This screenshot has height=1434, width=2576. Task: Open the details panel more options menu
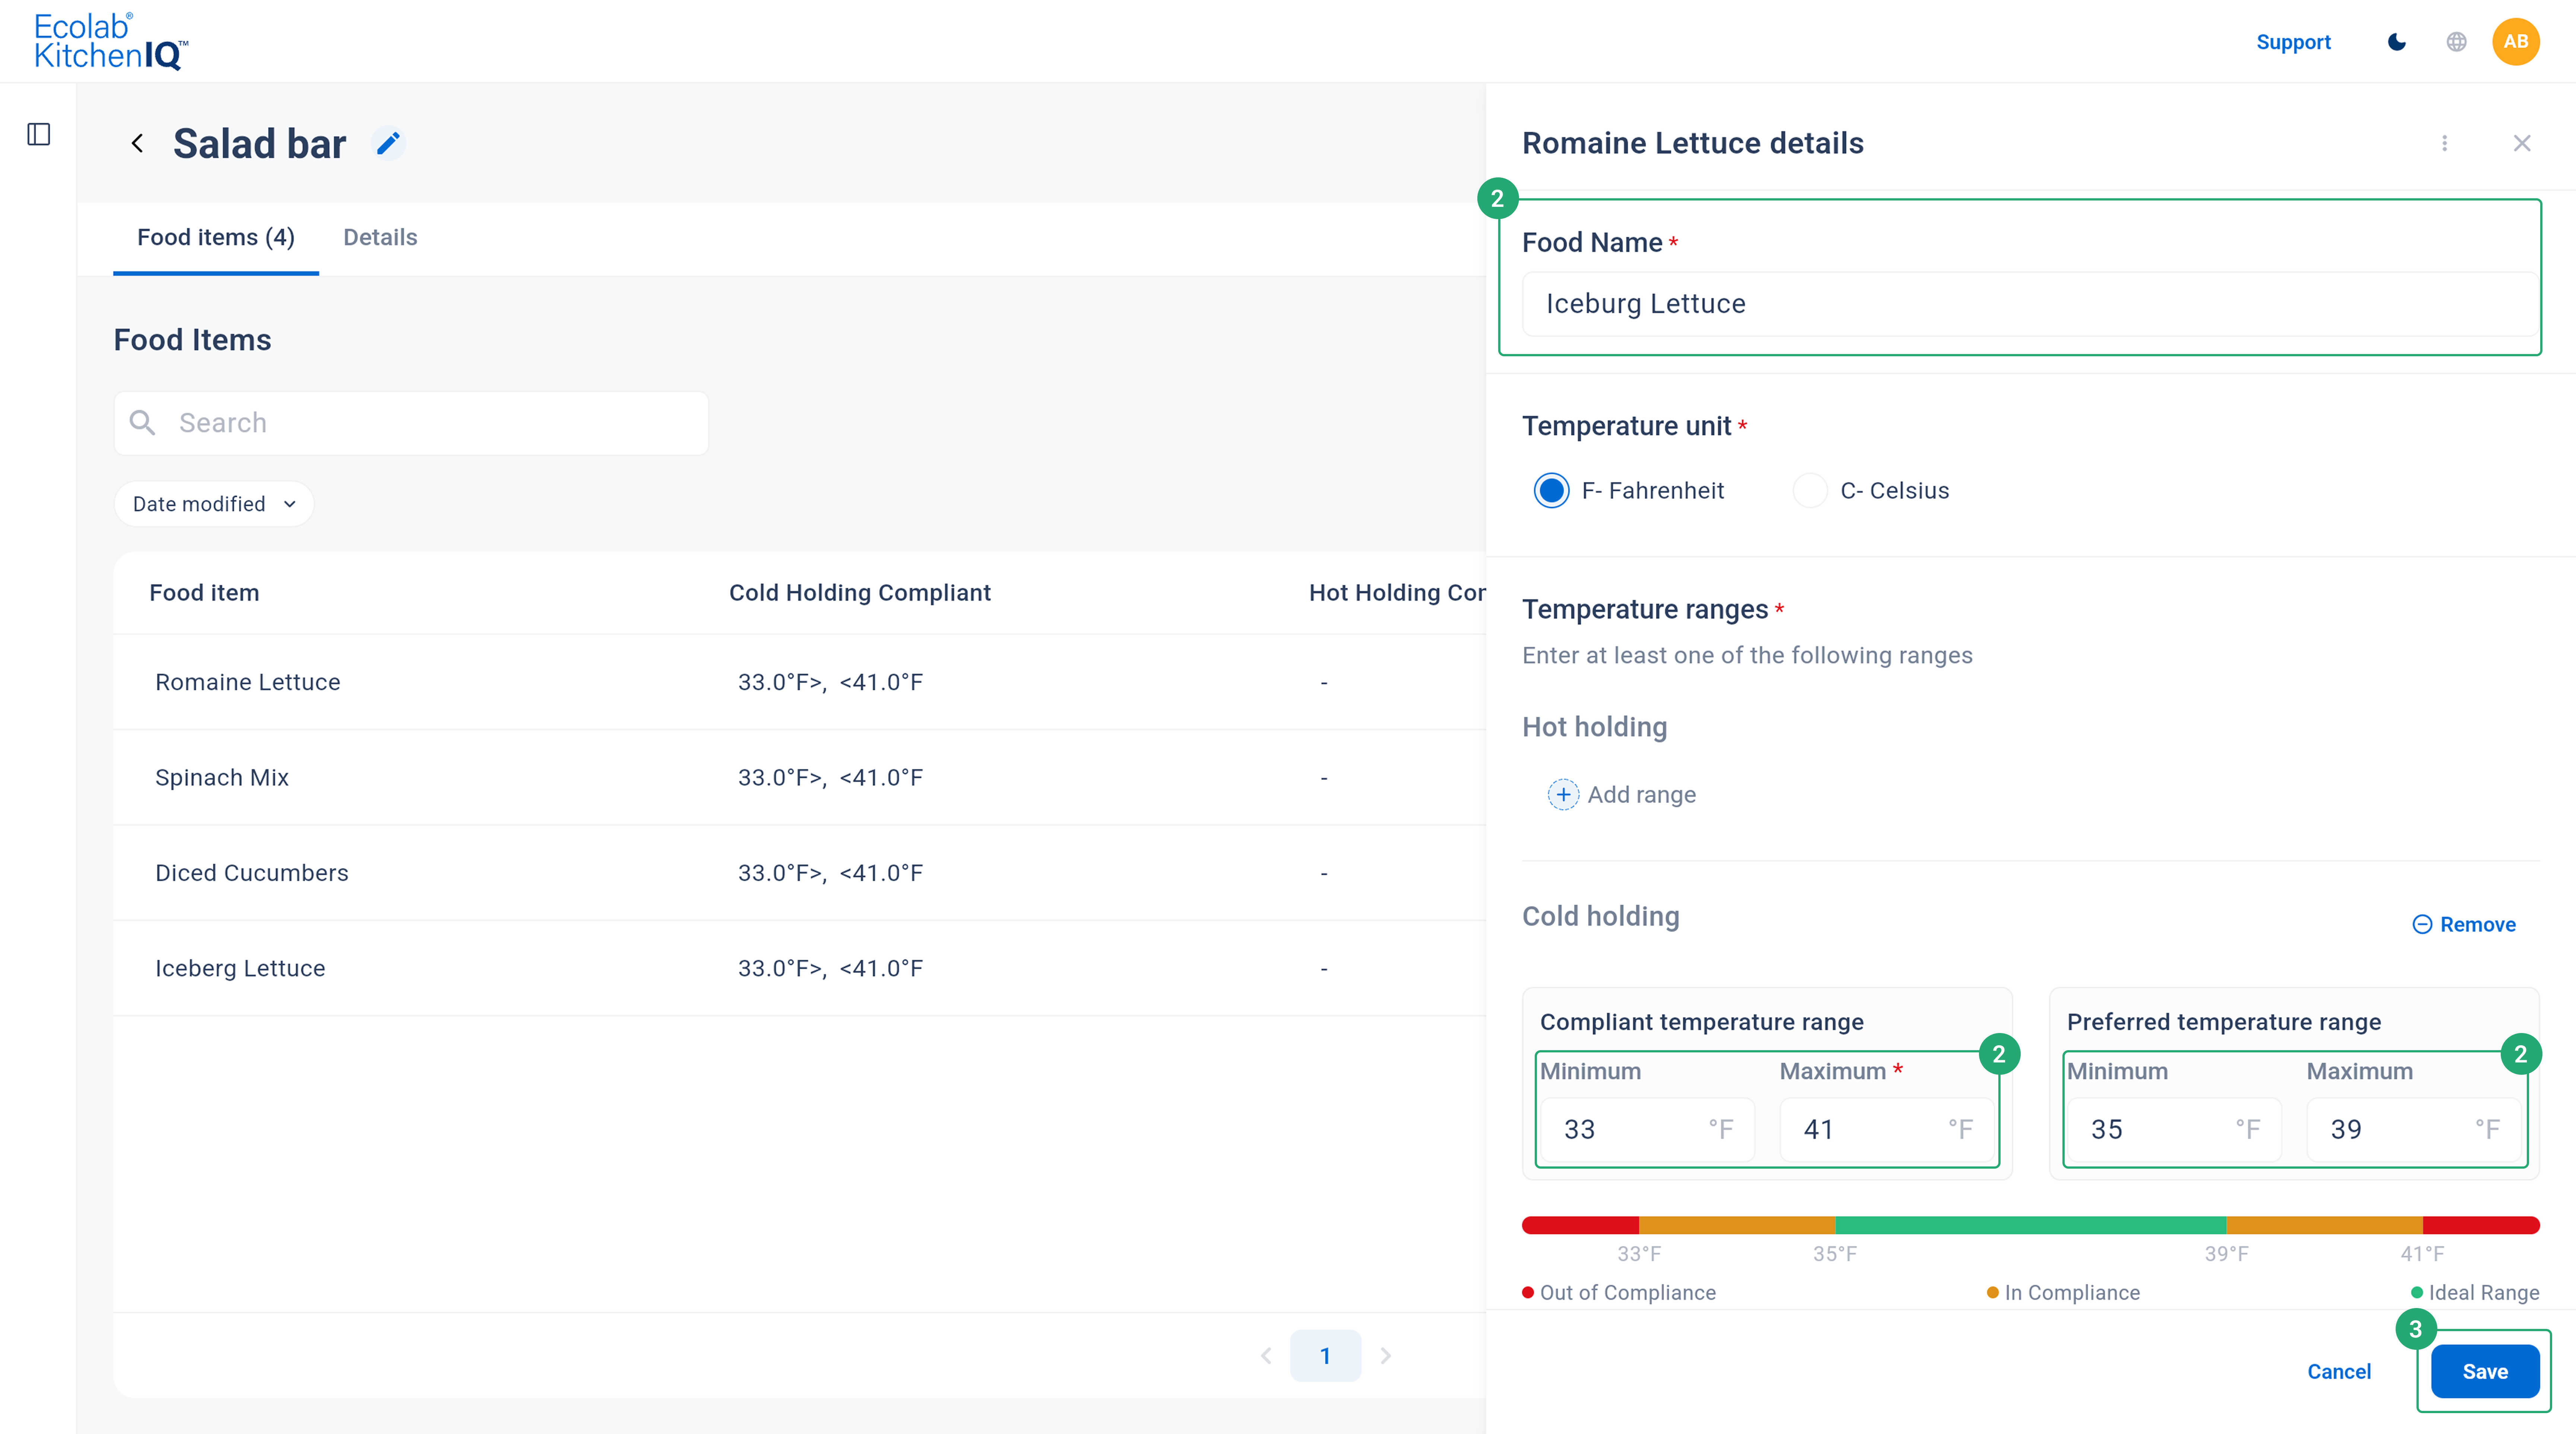2445,143
